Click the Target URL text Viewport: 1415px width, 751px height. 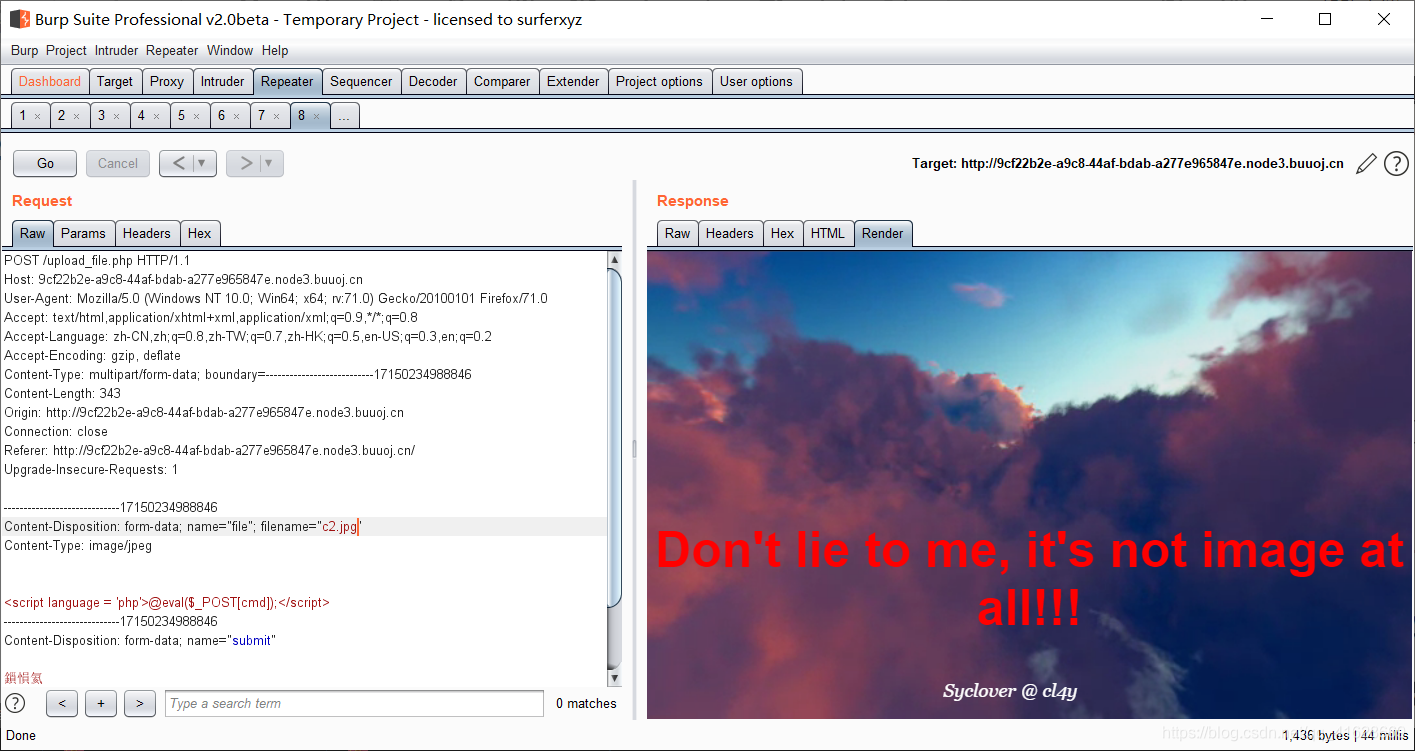coord(1128,163)
